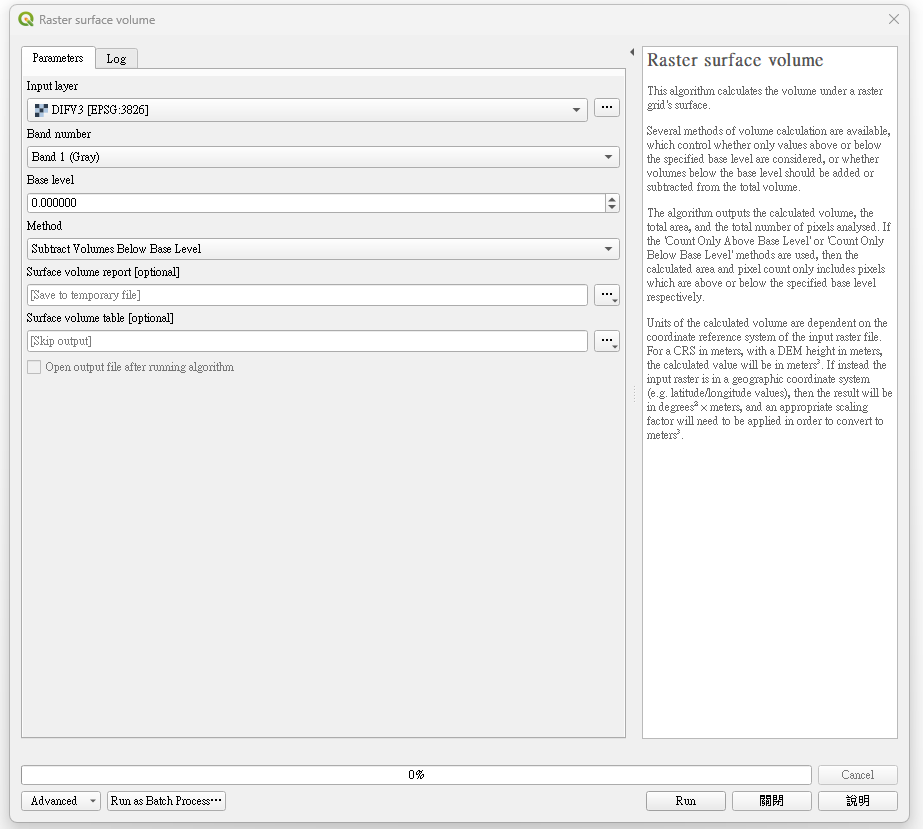Decrease Base level with the down arrow
This screenshot has width=923, height=829.
pos(612,207)
